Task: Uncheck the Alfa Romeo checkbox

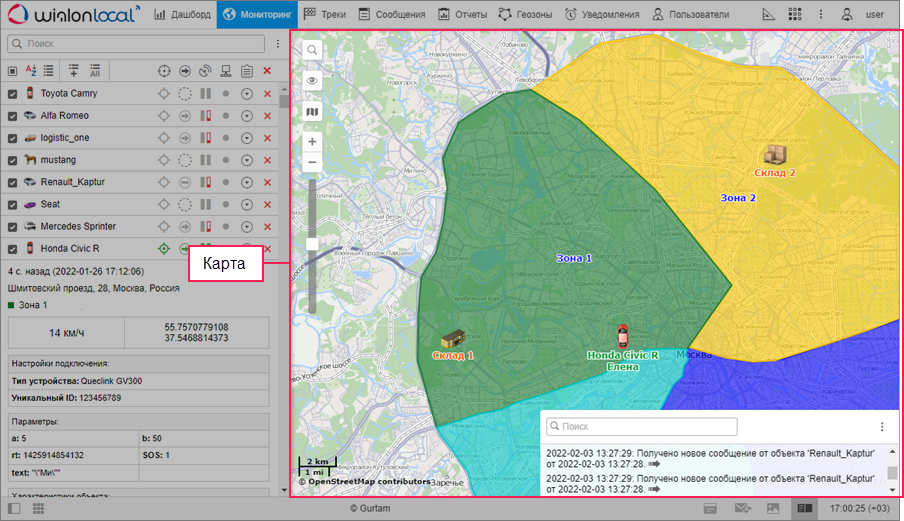Action: coord(12,116)
